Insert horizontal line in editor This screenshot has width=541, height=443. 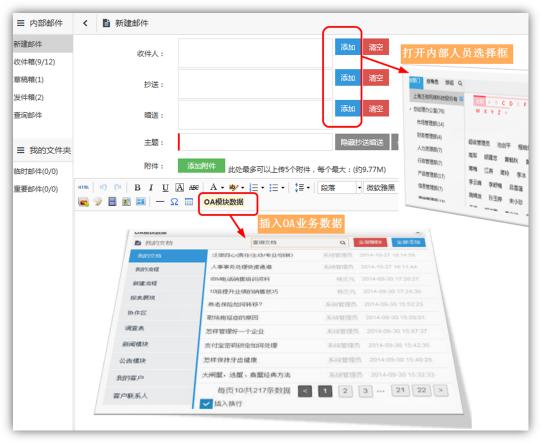[x=160, y=201]
